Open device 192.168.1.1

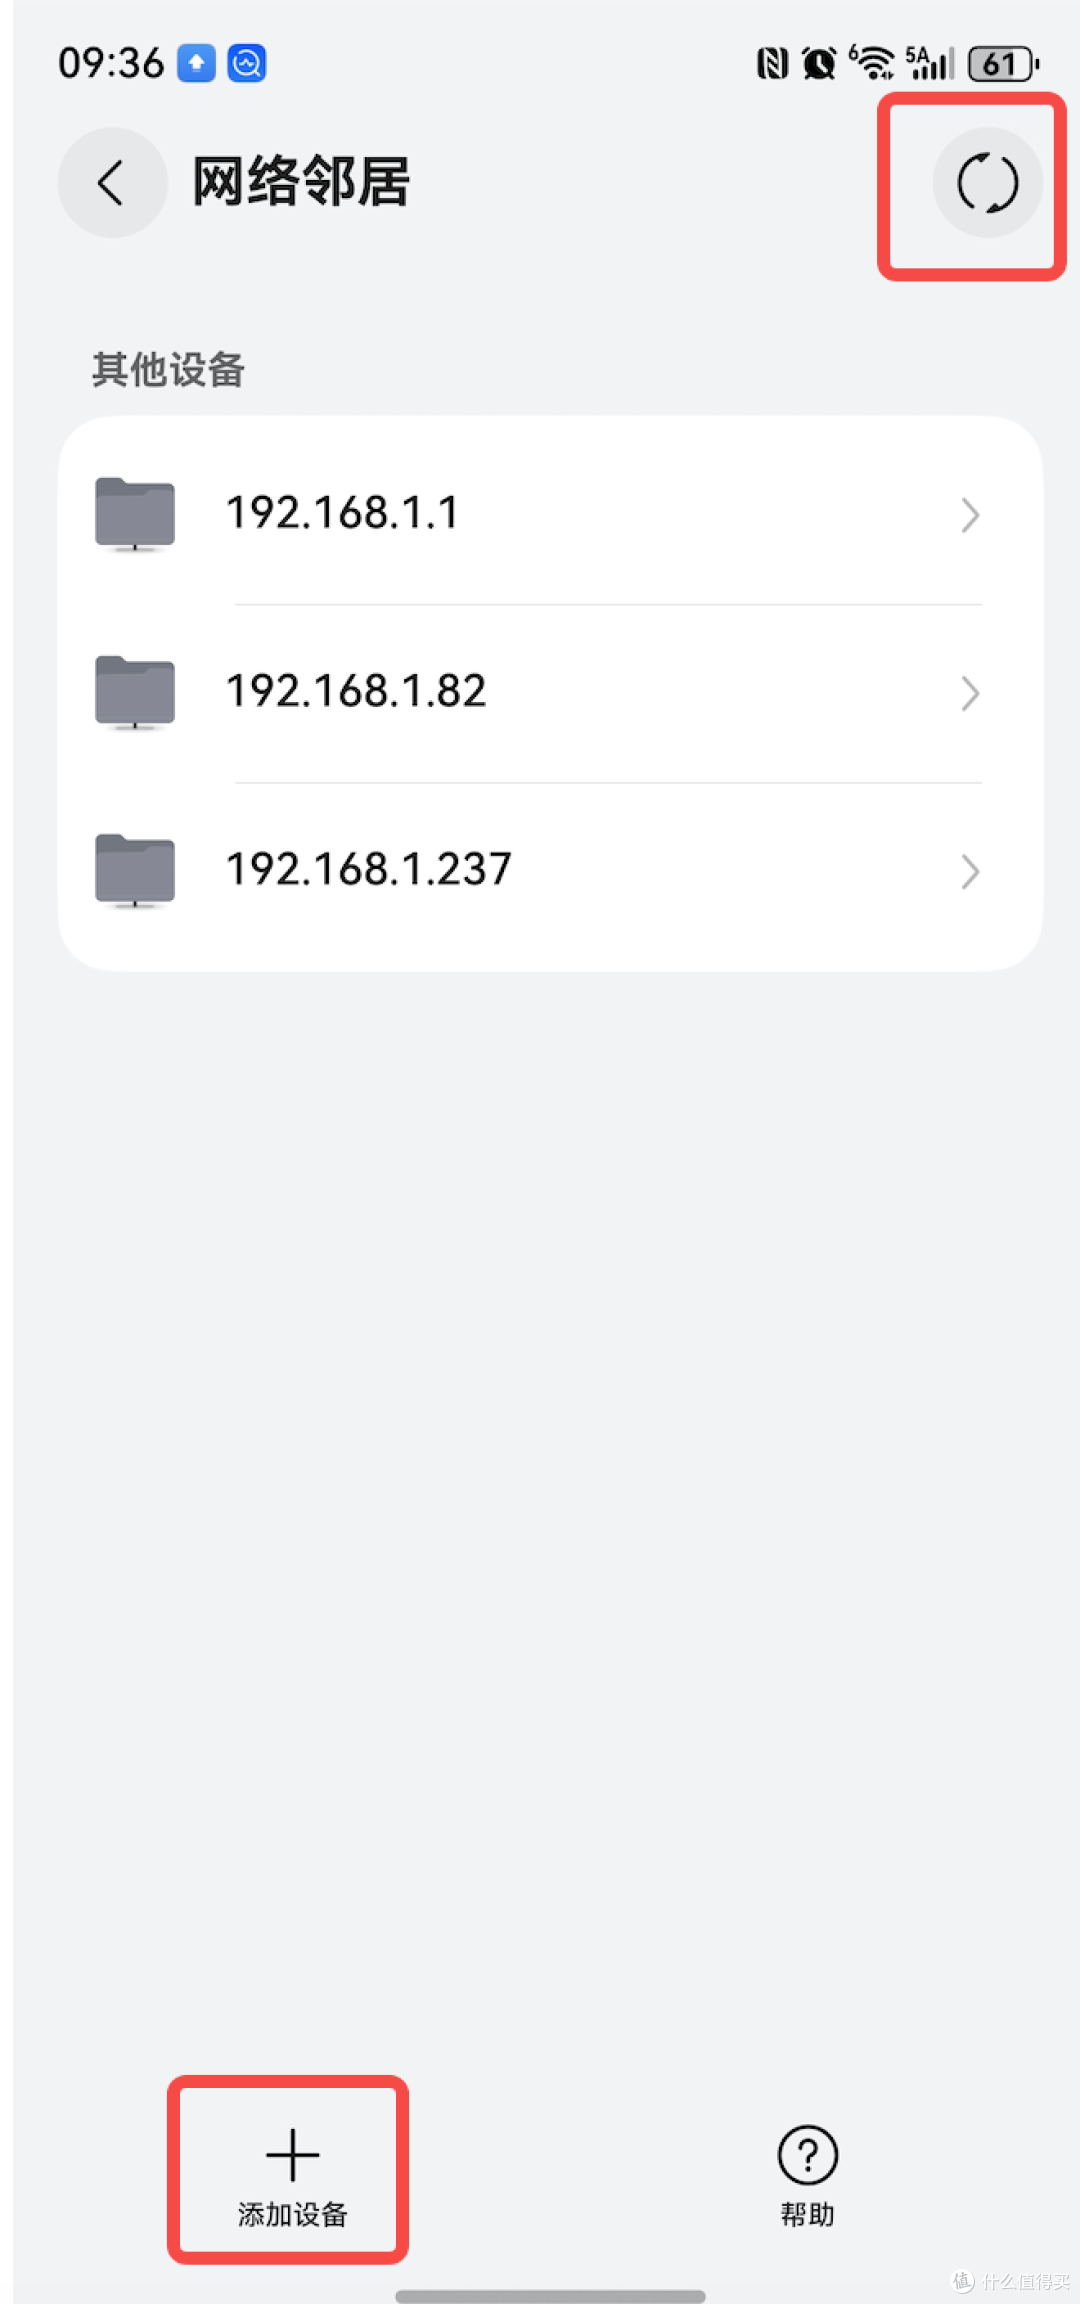[550, 514]
